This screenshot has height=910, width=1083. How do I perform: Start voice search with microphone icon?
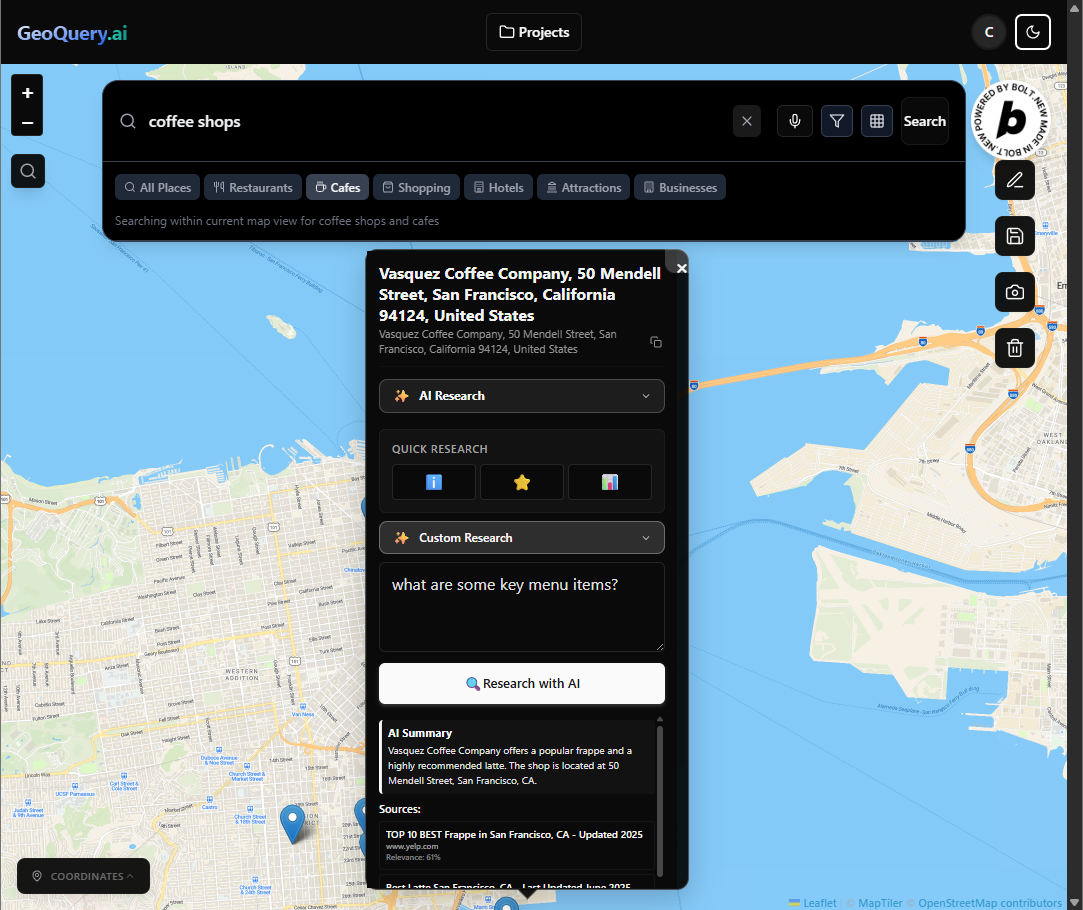tap(795, 122)
